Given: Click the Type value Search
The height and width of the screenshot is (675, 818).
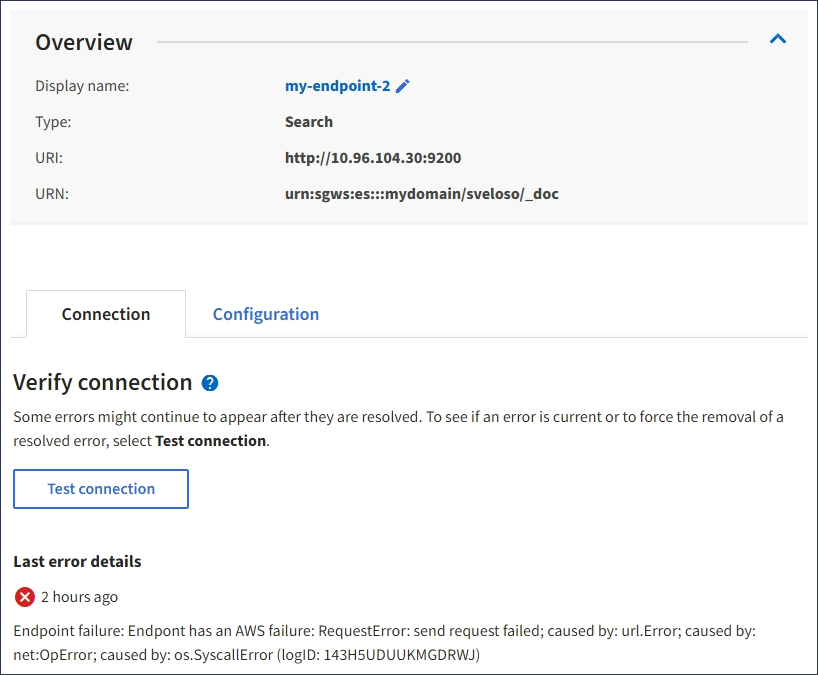Looking at the screenshot, I should coord(308,122).
